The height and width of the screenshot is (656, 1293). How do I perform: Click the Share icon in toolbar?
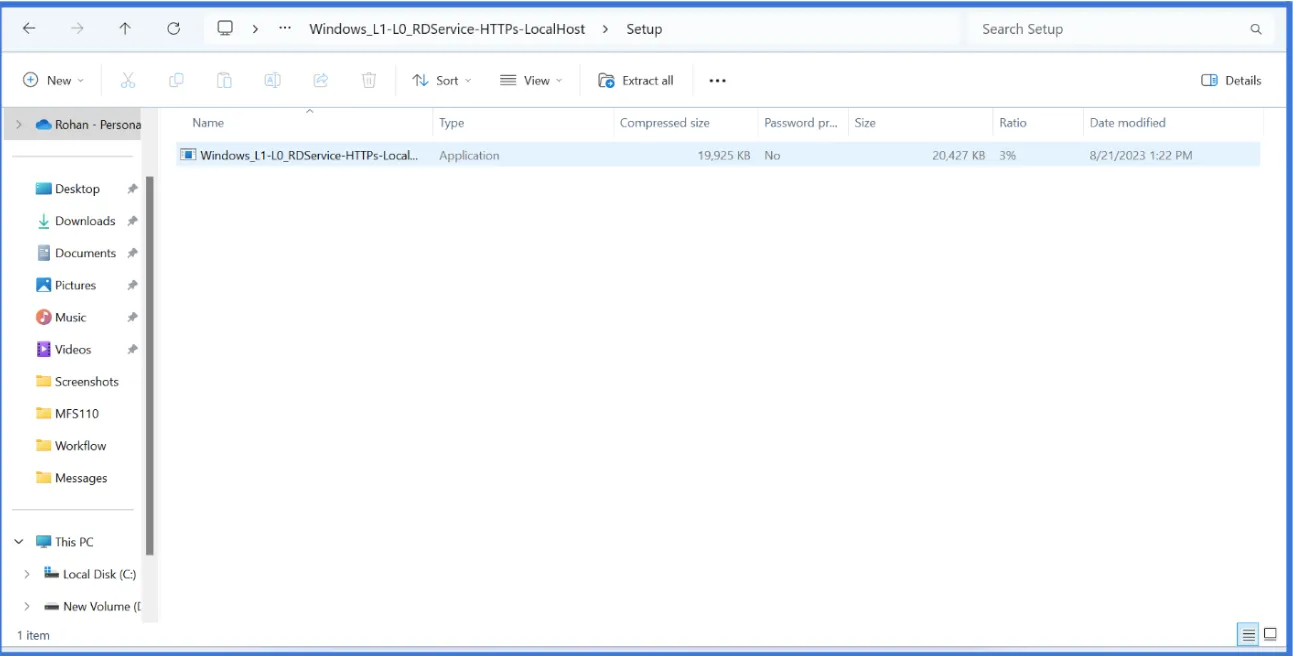click(321, 80)
